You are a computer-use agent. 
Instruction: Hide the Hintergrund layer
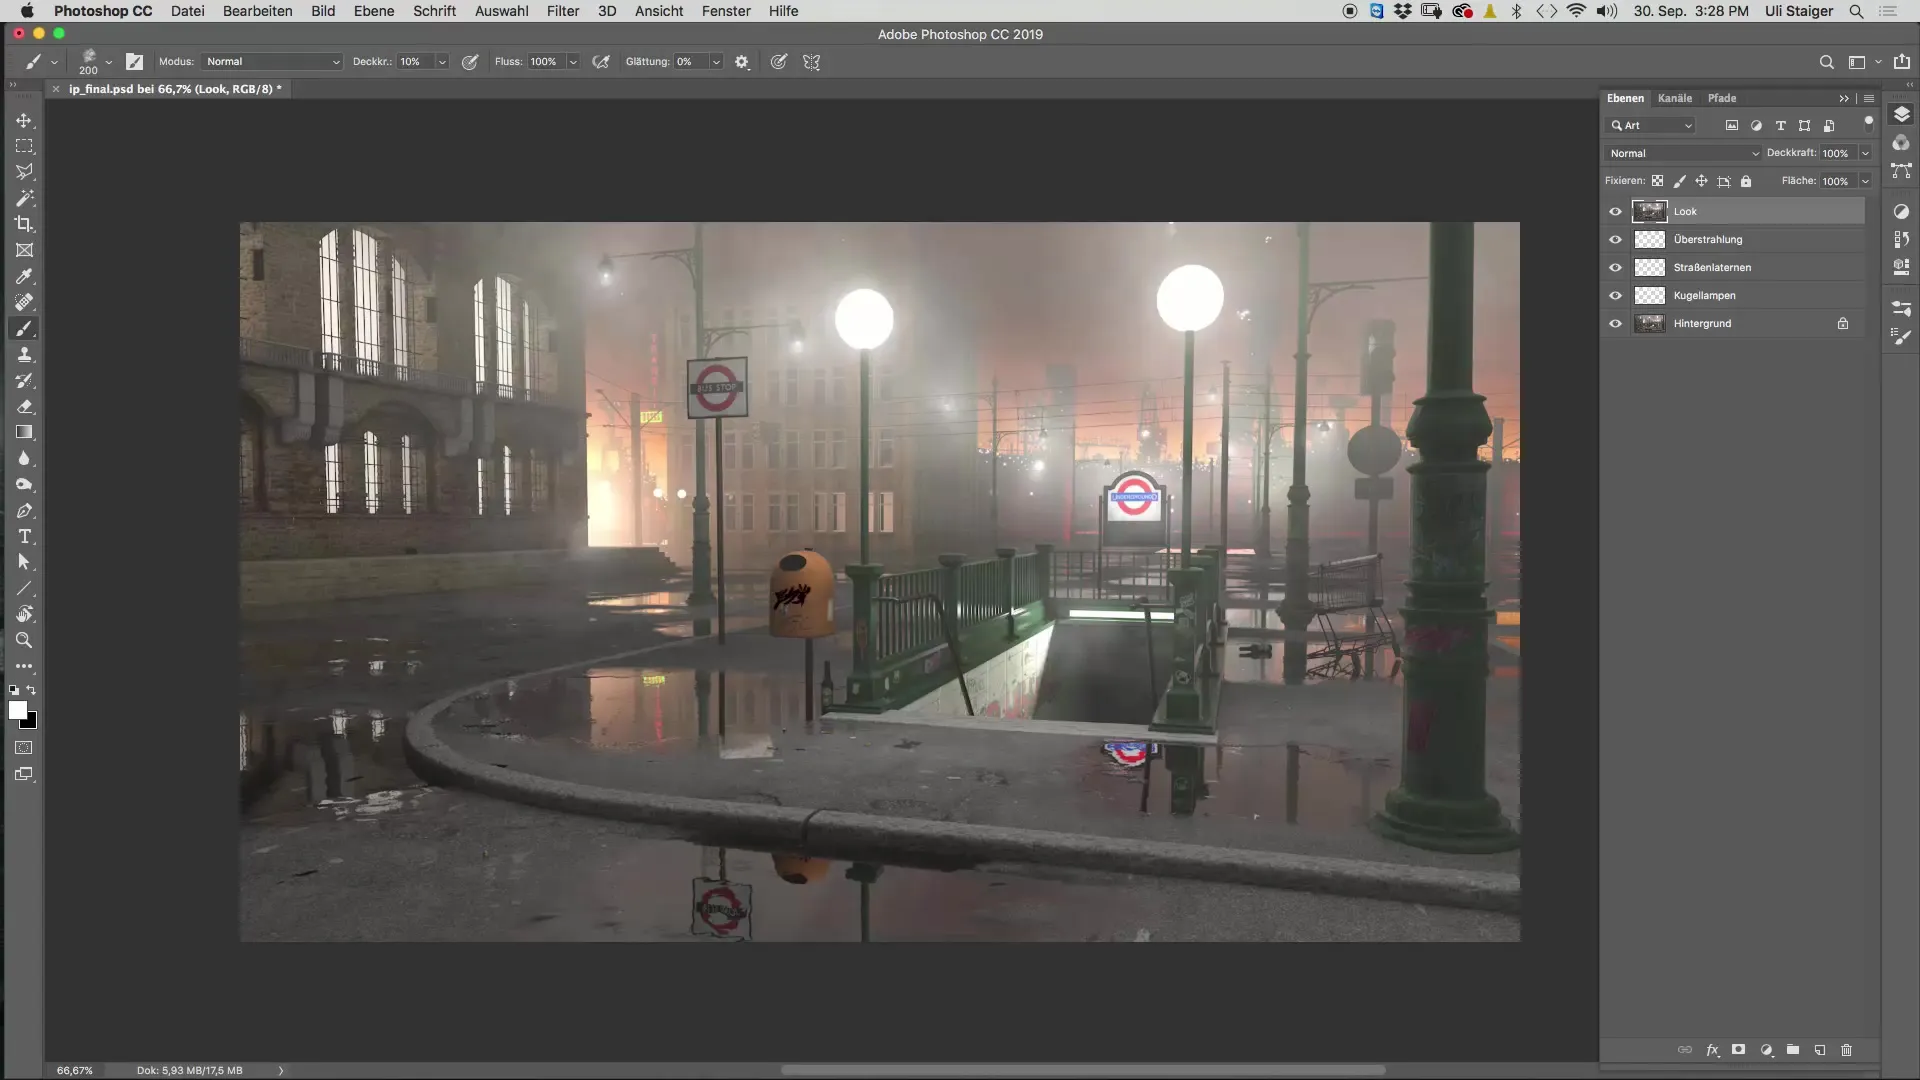coord(1615,323)
